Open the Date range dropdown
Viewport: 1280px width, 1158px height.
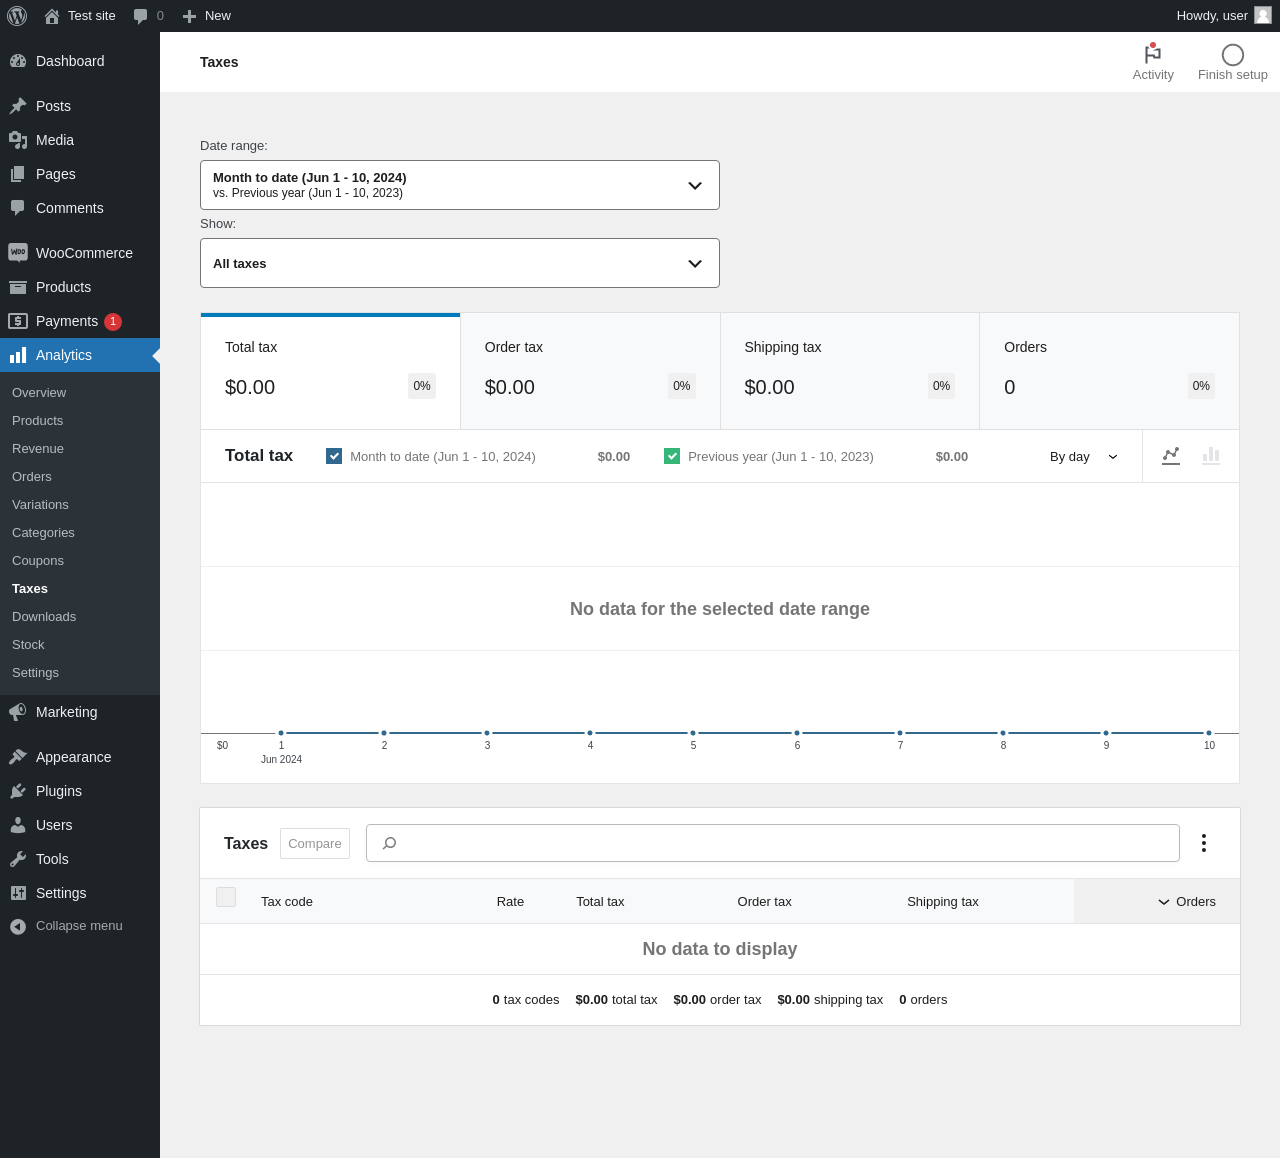point(460,185)
